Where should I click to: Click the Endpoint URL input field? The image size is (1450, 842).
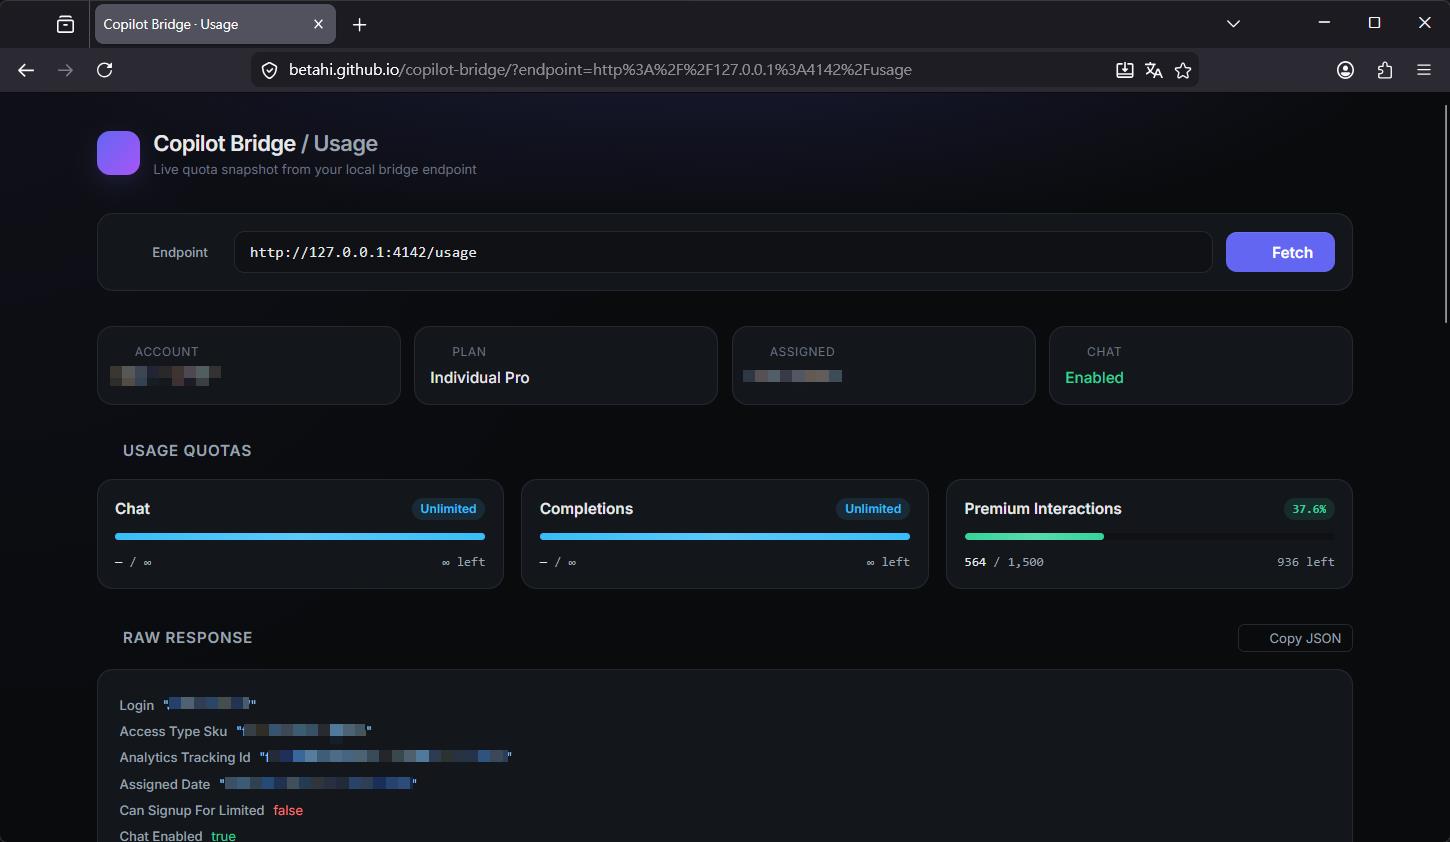pyautogui.click(x=723, y=252)
